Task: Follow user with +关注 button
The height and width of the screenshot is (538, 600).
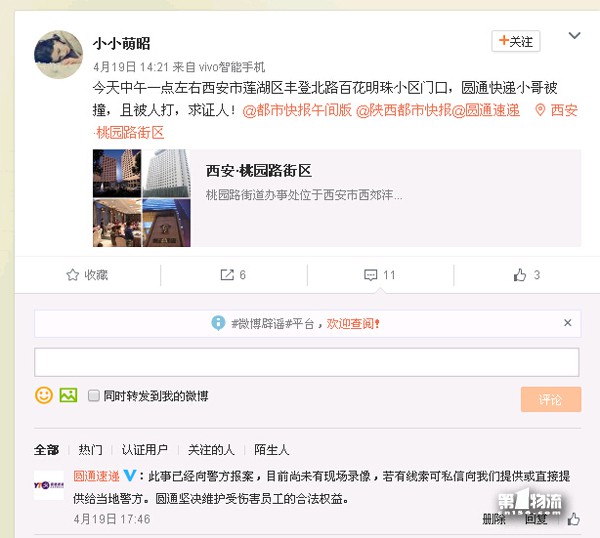Action: point(515,41)
